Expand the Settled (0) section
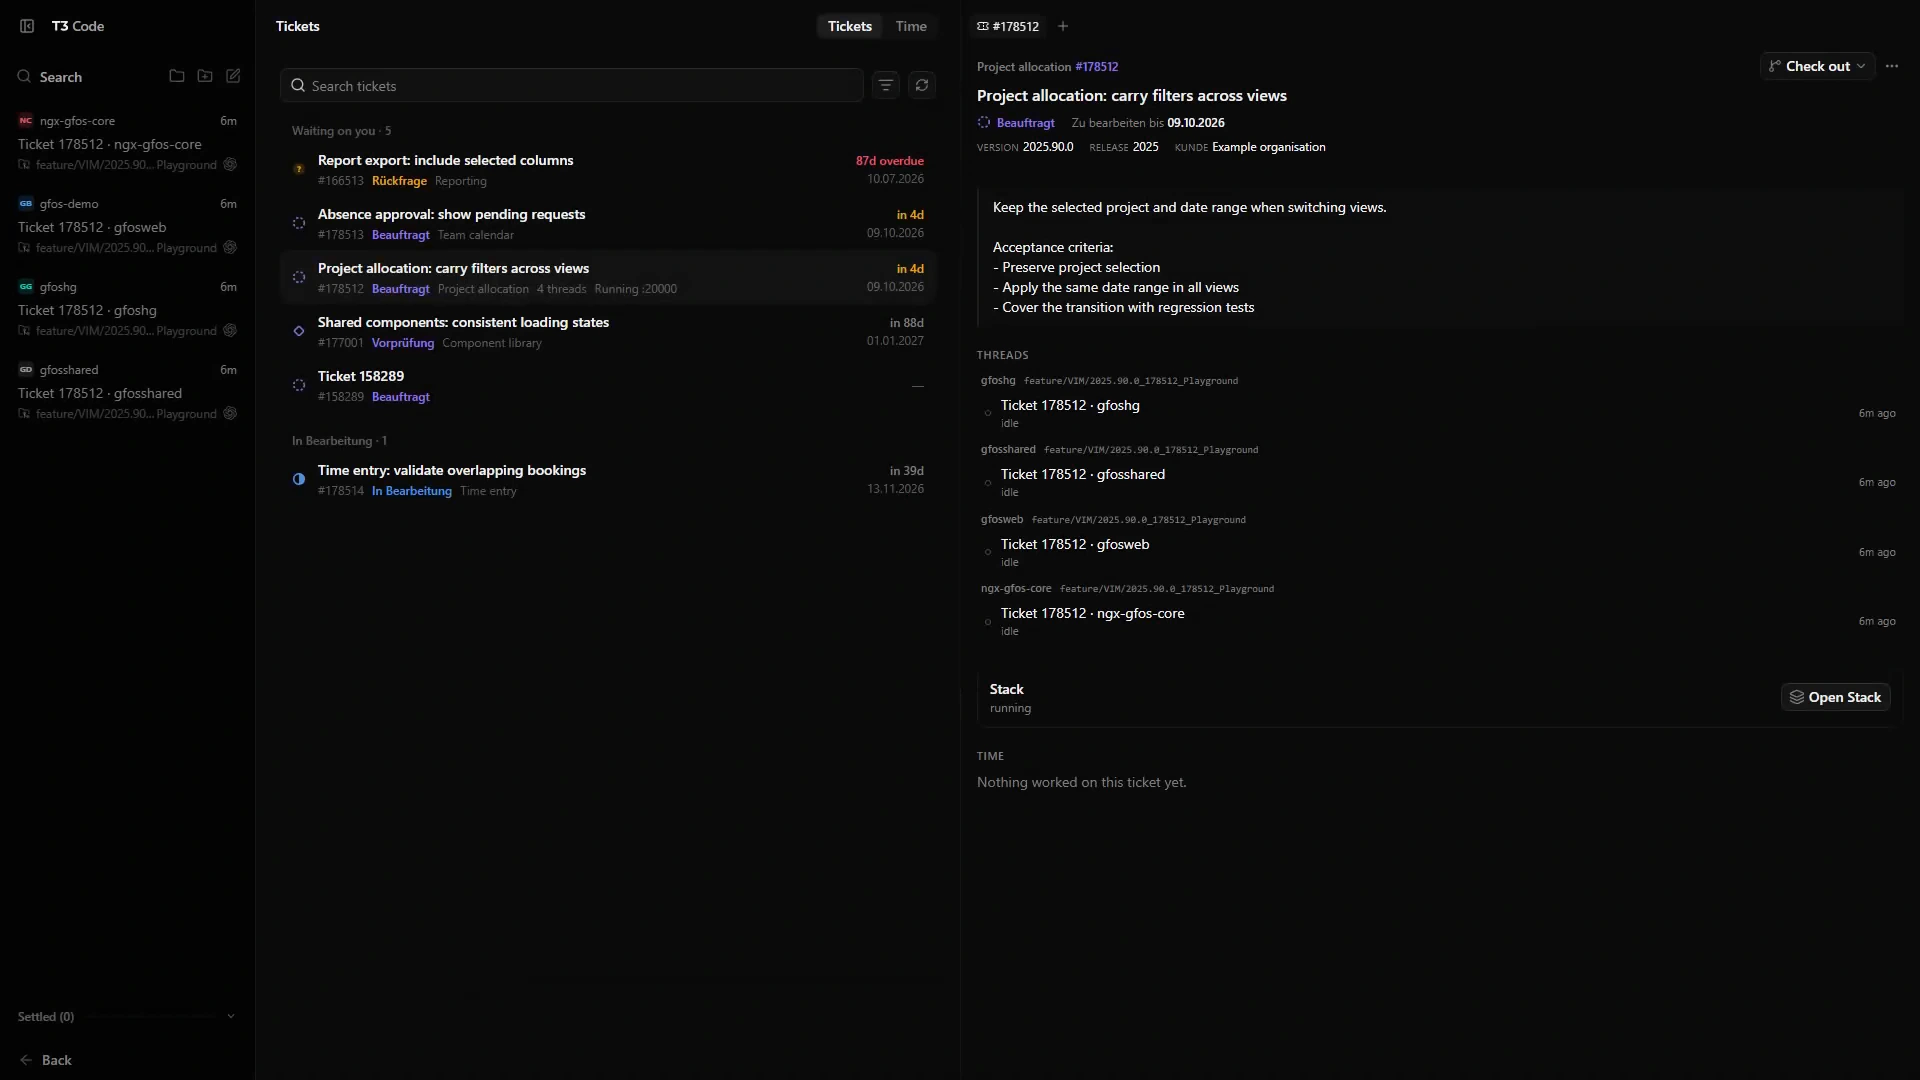This screenshot has width=1920, height=1080. (127, 1016)
